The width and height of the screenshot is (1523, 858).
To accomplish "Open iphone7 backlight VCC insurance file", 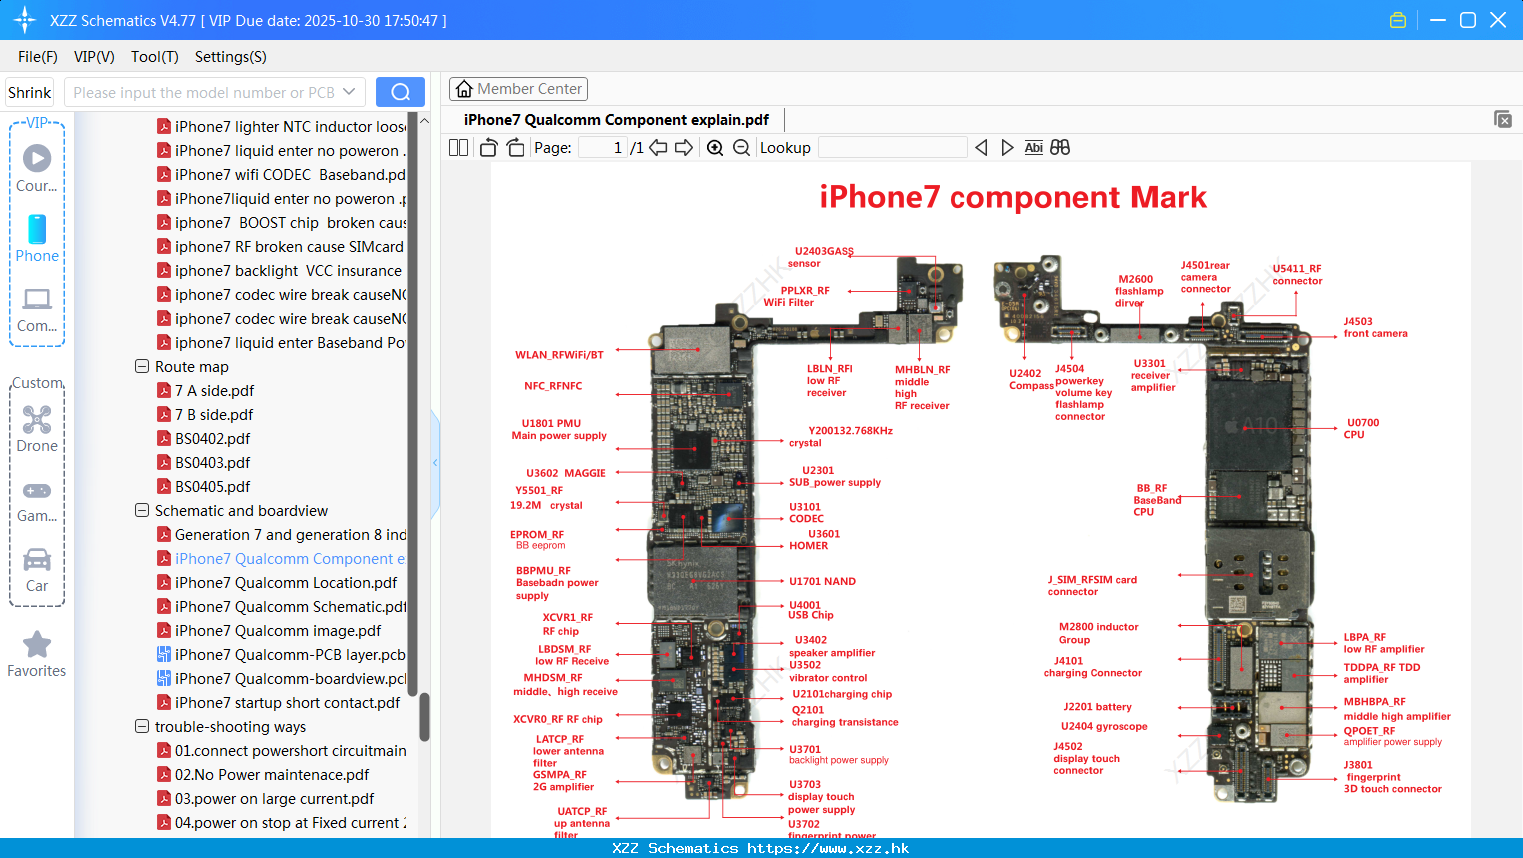I will coord(279,270).
